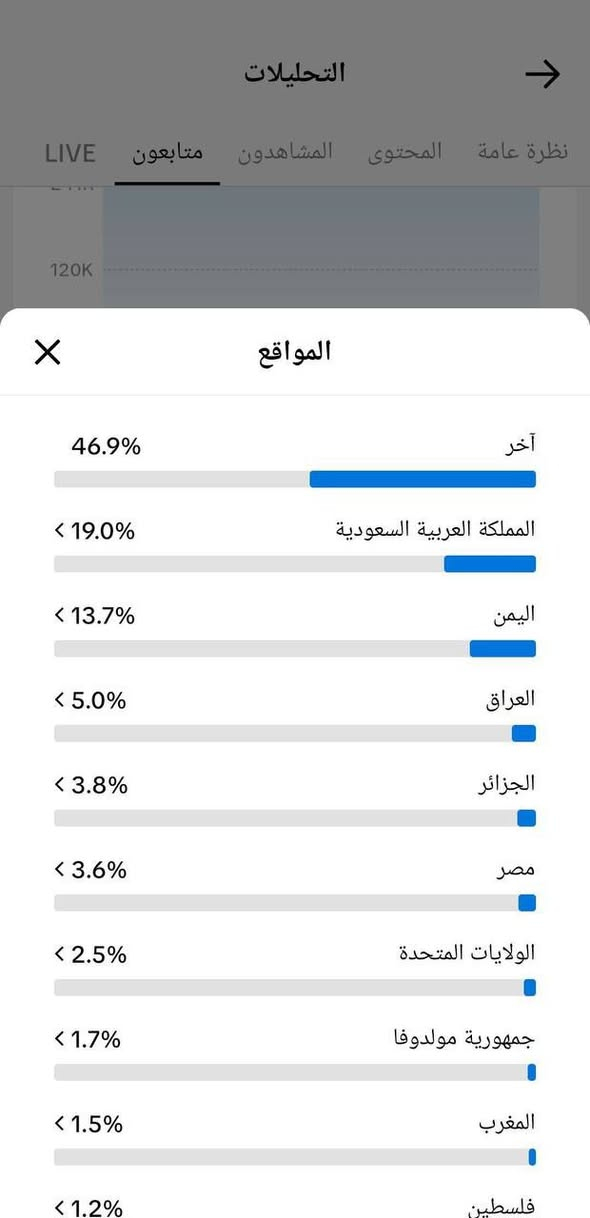Click the آخر category progress bar
Viewport: 590px width, 1218px height.
(295, 479)
